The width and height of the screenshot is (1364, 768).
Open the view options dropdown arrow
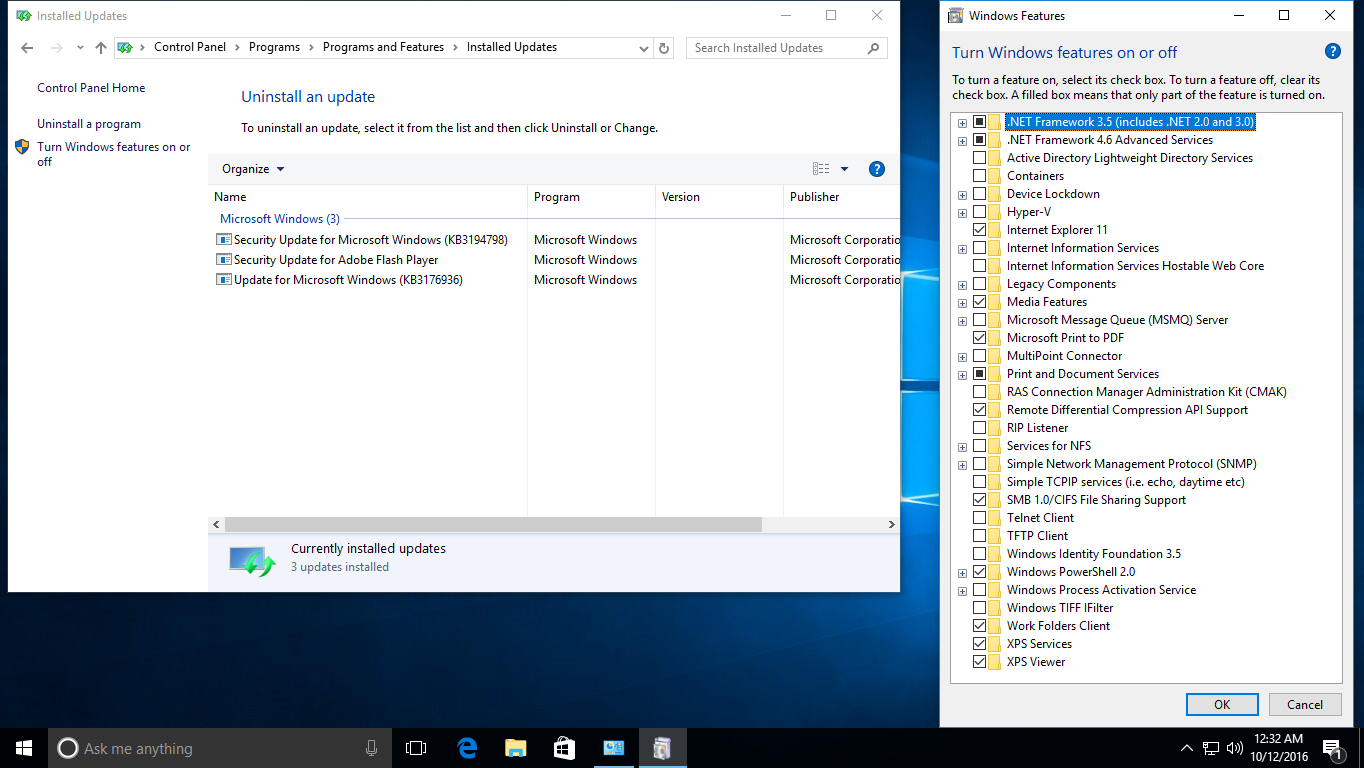[x=844, y=169]
